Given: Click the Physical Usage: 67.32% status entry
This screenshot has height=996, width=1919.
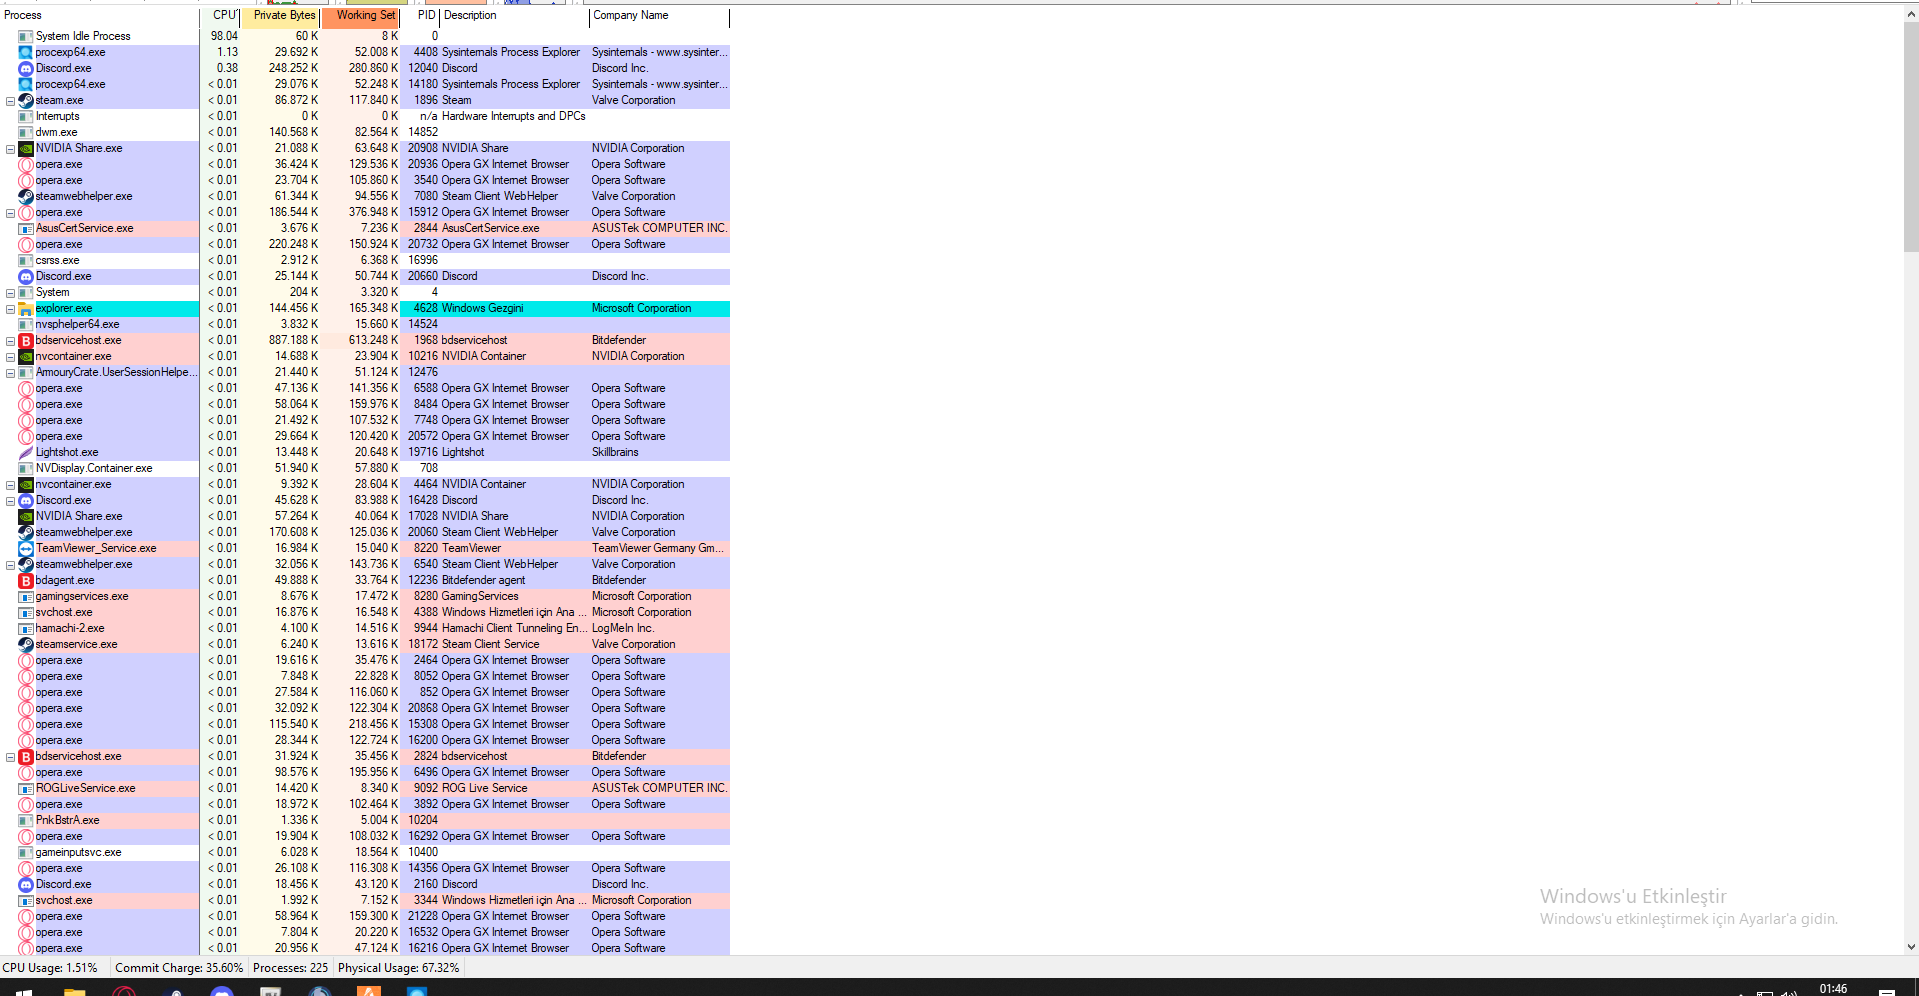Looking at the screenshot, I should 399,968.
